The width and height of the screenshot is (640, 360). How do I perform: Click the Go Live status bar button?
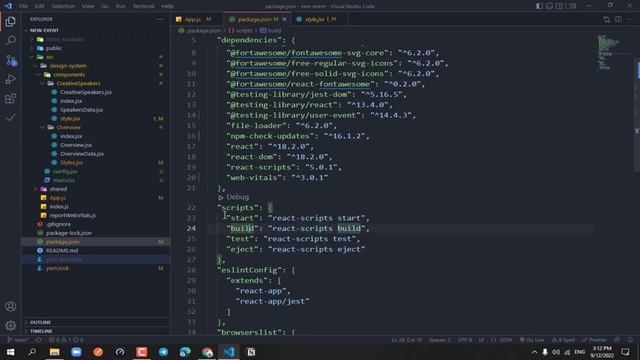532,340
